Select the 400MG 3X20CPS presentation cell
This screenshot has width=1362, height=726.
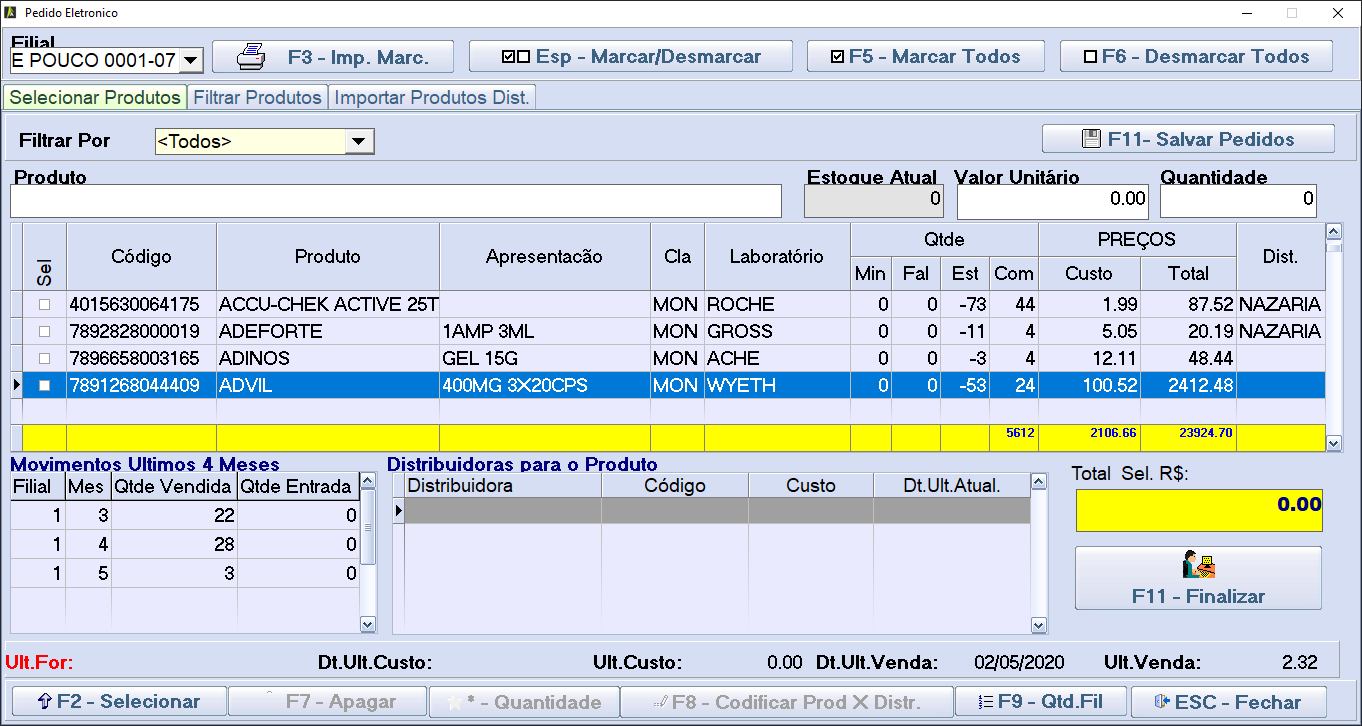coord(544,385)
